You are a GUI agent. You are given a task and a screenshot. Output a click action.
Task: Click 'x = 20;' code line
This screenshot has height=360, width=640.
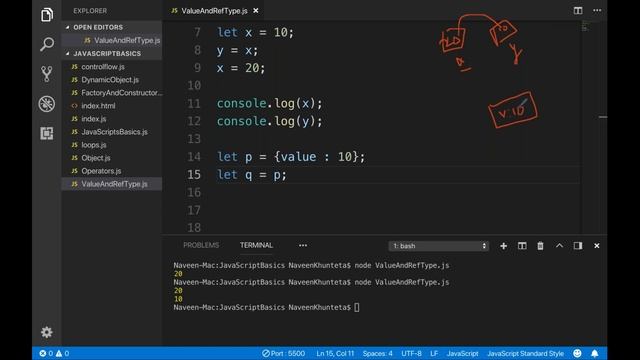point(241,68)
